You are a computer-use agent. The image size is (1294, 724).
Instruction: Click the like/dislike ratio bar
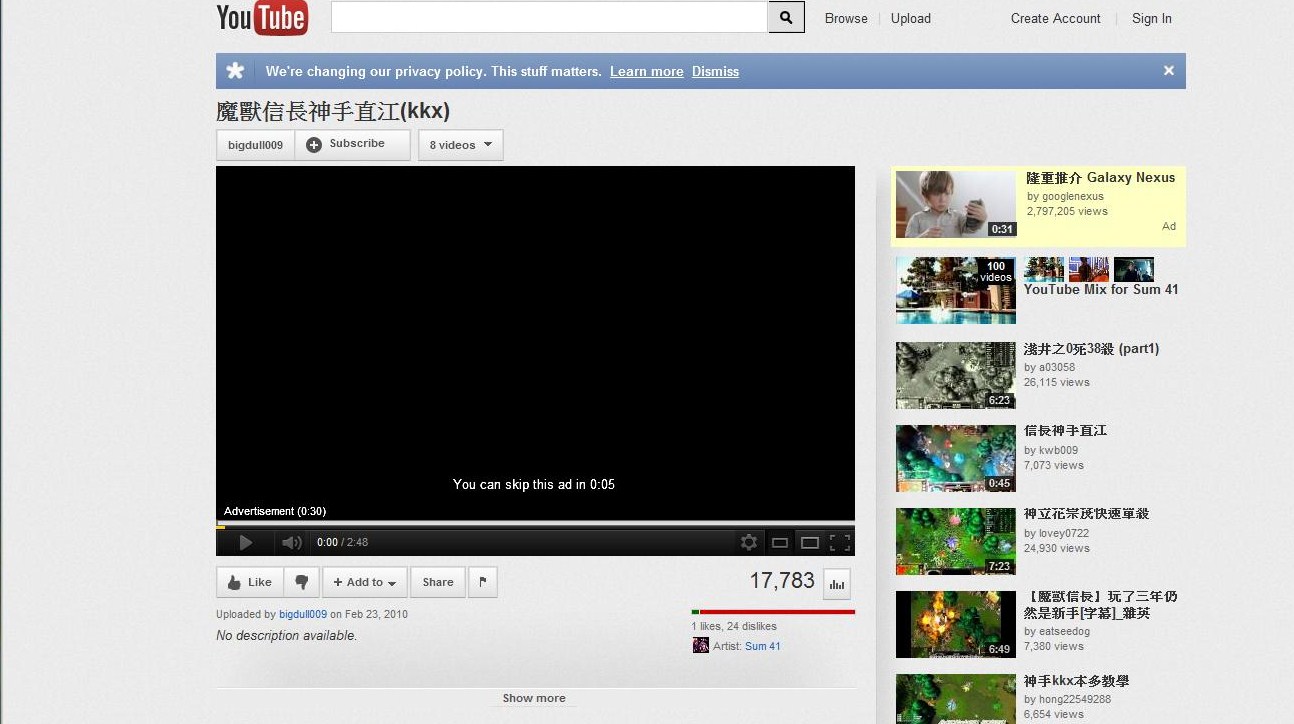coord(773,611)
